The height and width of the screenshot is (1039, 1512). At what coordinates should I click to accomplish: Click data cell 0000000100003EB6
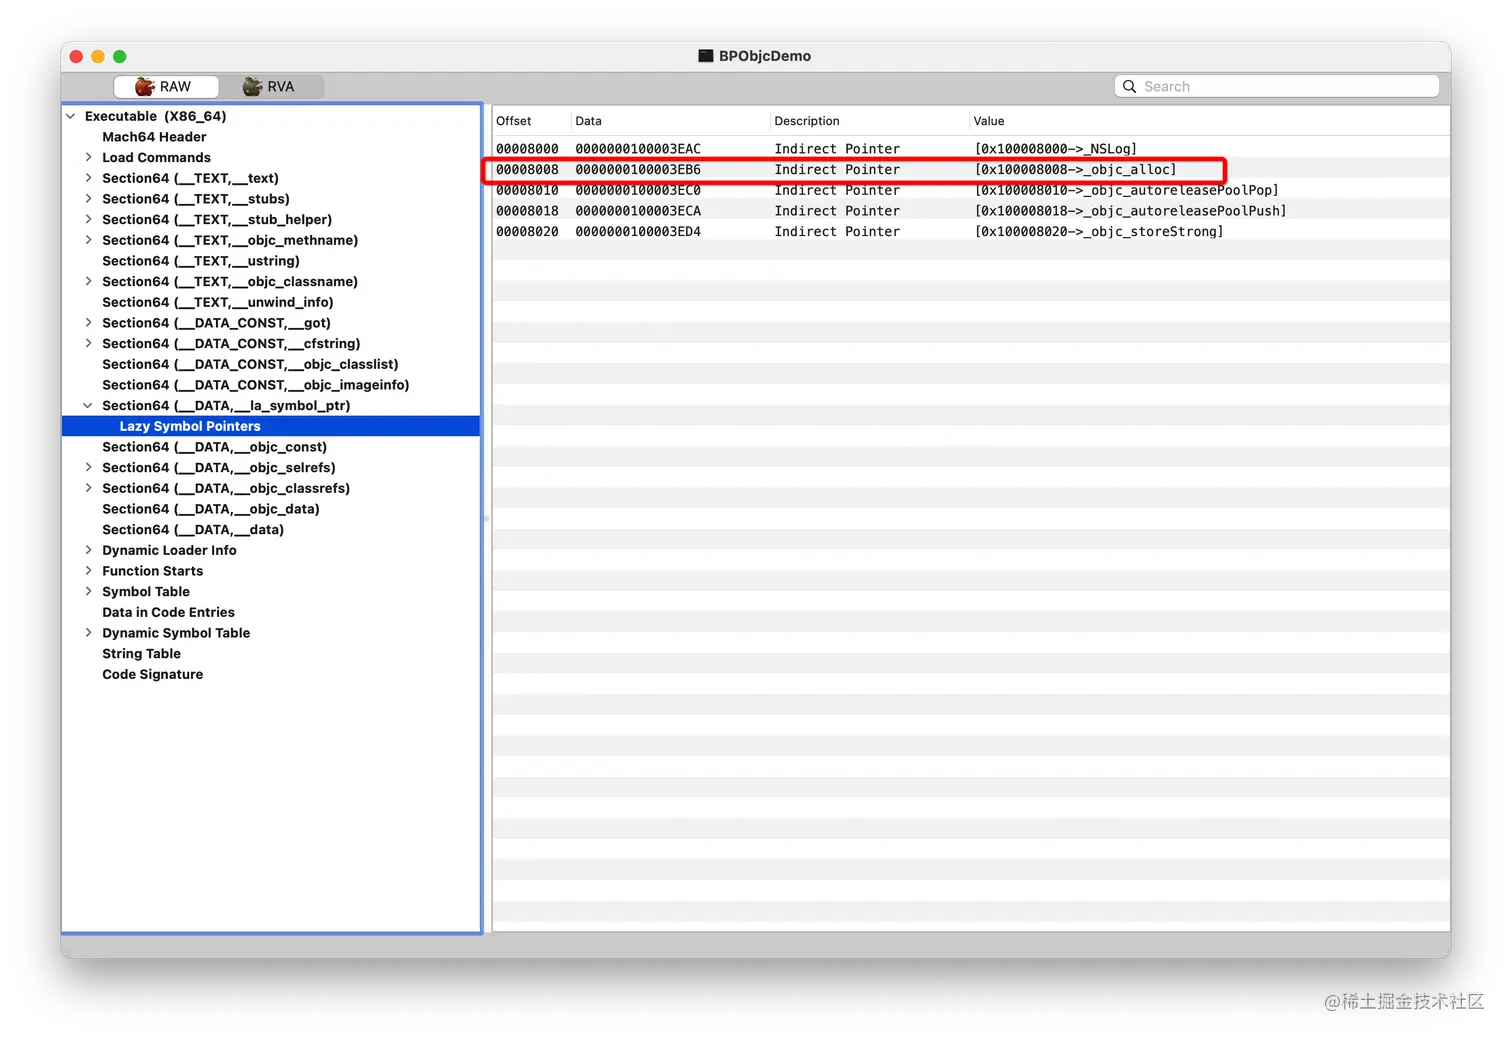pyautogui.click(x=638, y=170)
